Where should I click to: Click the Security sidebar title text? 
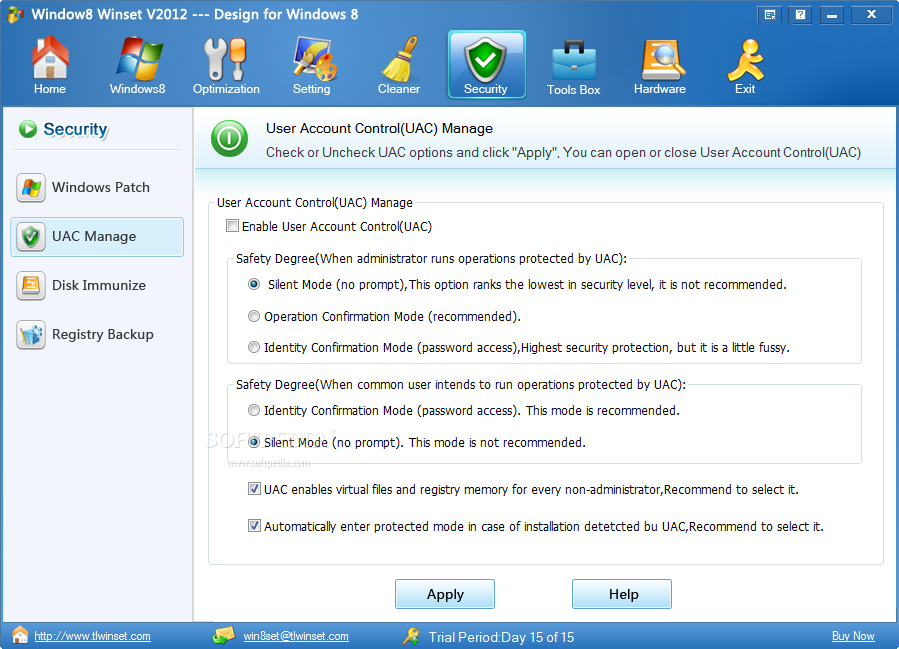click(x=76, y=130)
